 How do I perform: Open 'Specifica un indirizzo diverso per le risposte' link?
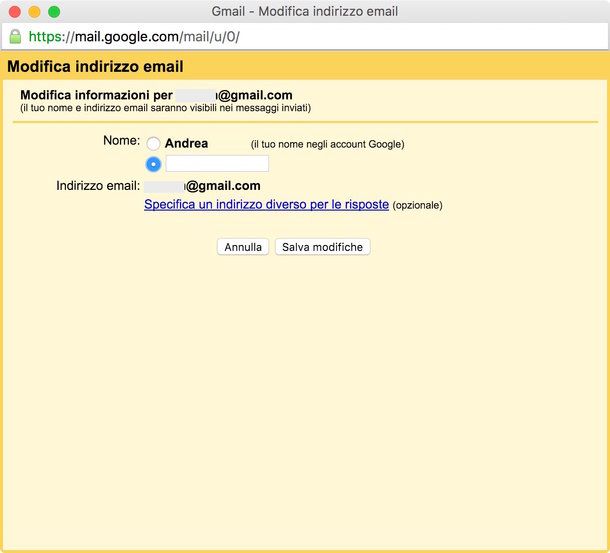266,204
